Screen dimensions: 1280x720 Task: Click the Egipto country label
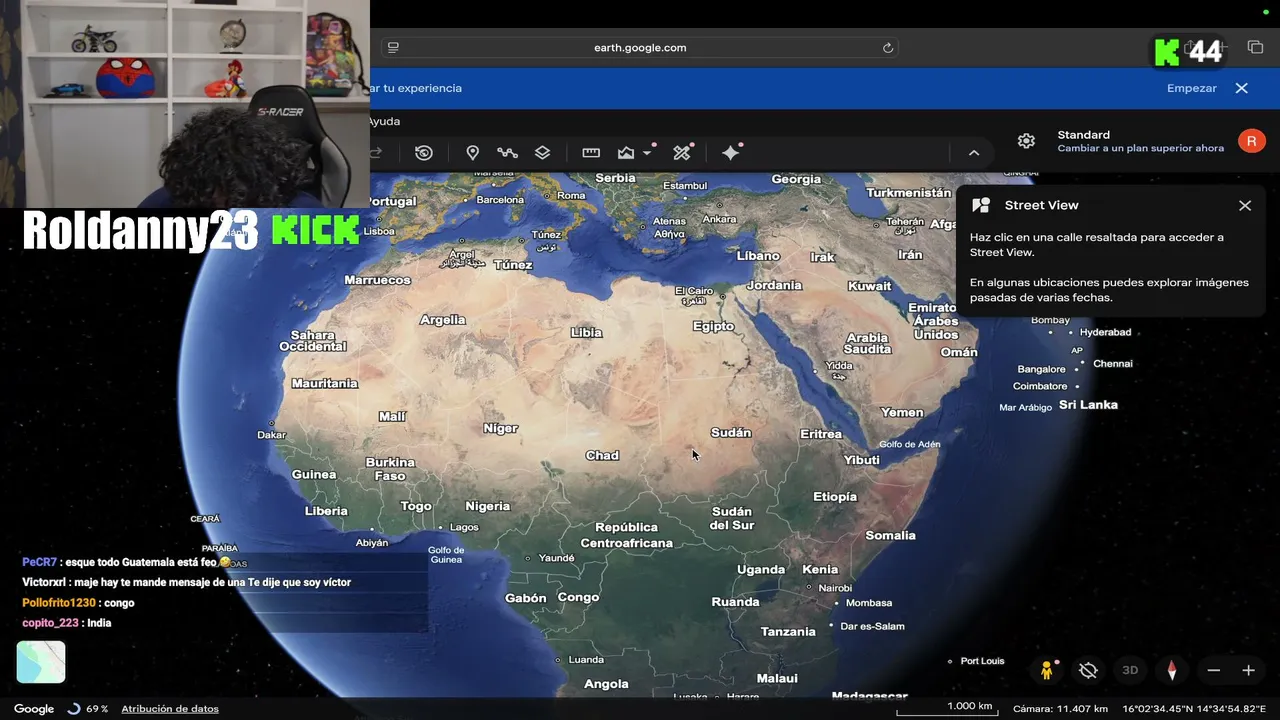tap(714, 326)
